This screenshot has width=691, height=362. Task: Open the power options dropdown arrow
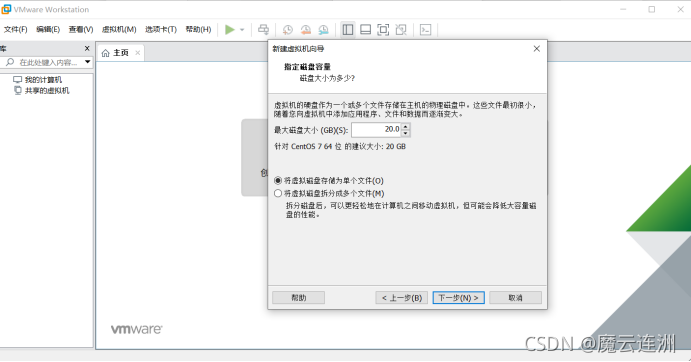pos(242,30)
